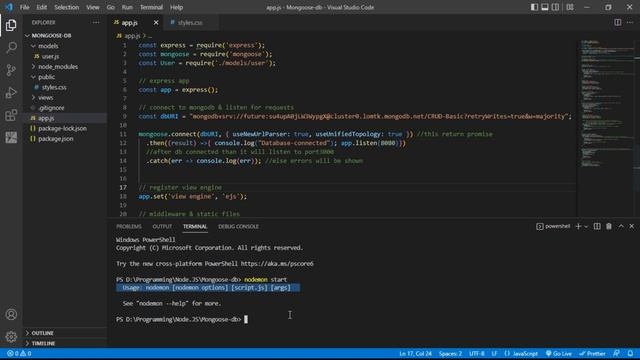The height and width of the screenshot is (360, 640).
Task: Click Go Live in status bar
Action: coord(559,353)
